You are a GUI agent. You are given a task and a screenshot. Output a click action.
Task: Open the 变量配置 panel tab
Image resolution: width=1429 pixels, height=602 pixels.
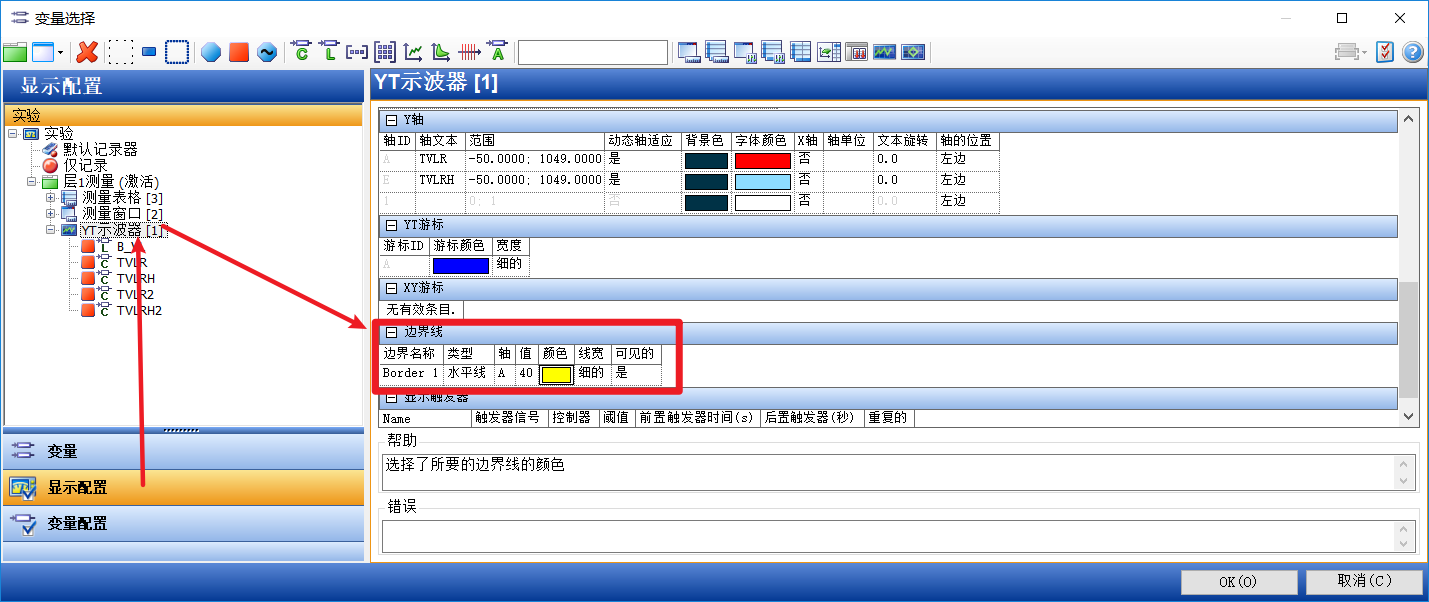(x=183, y=524)
